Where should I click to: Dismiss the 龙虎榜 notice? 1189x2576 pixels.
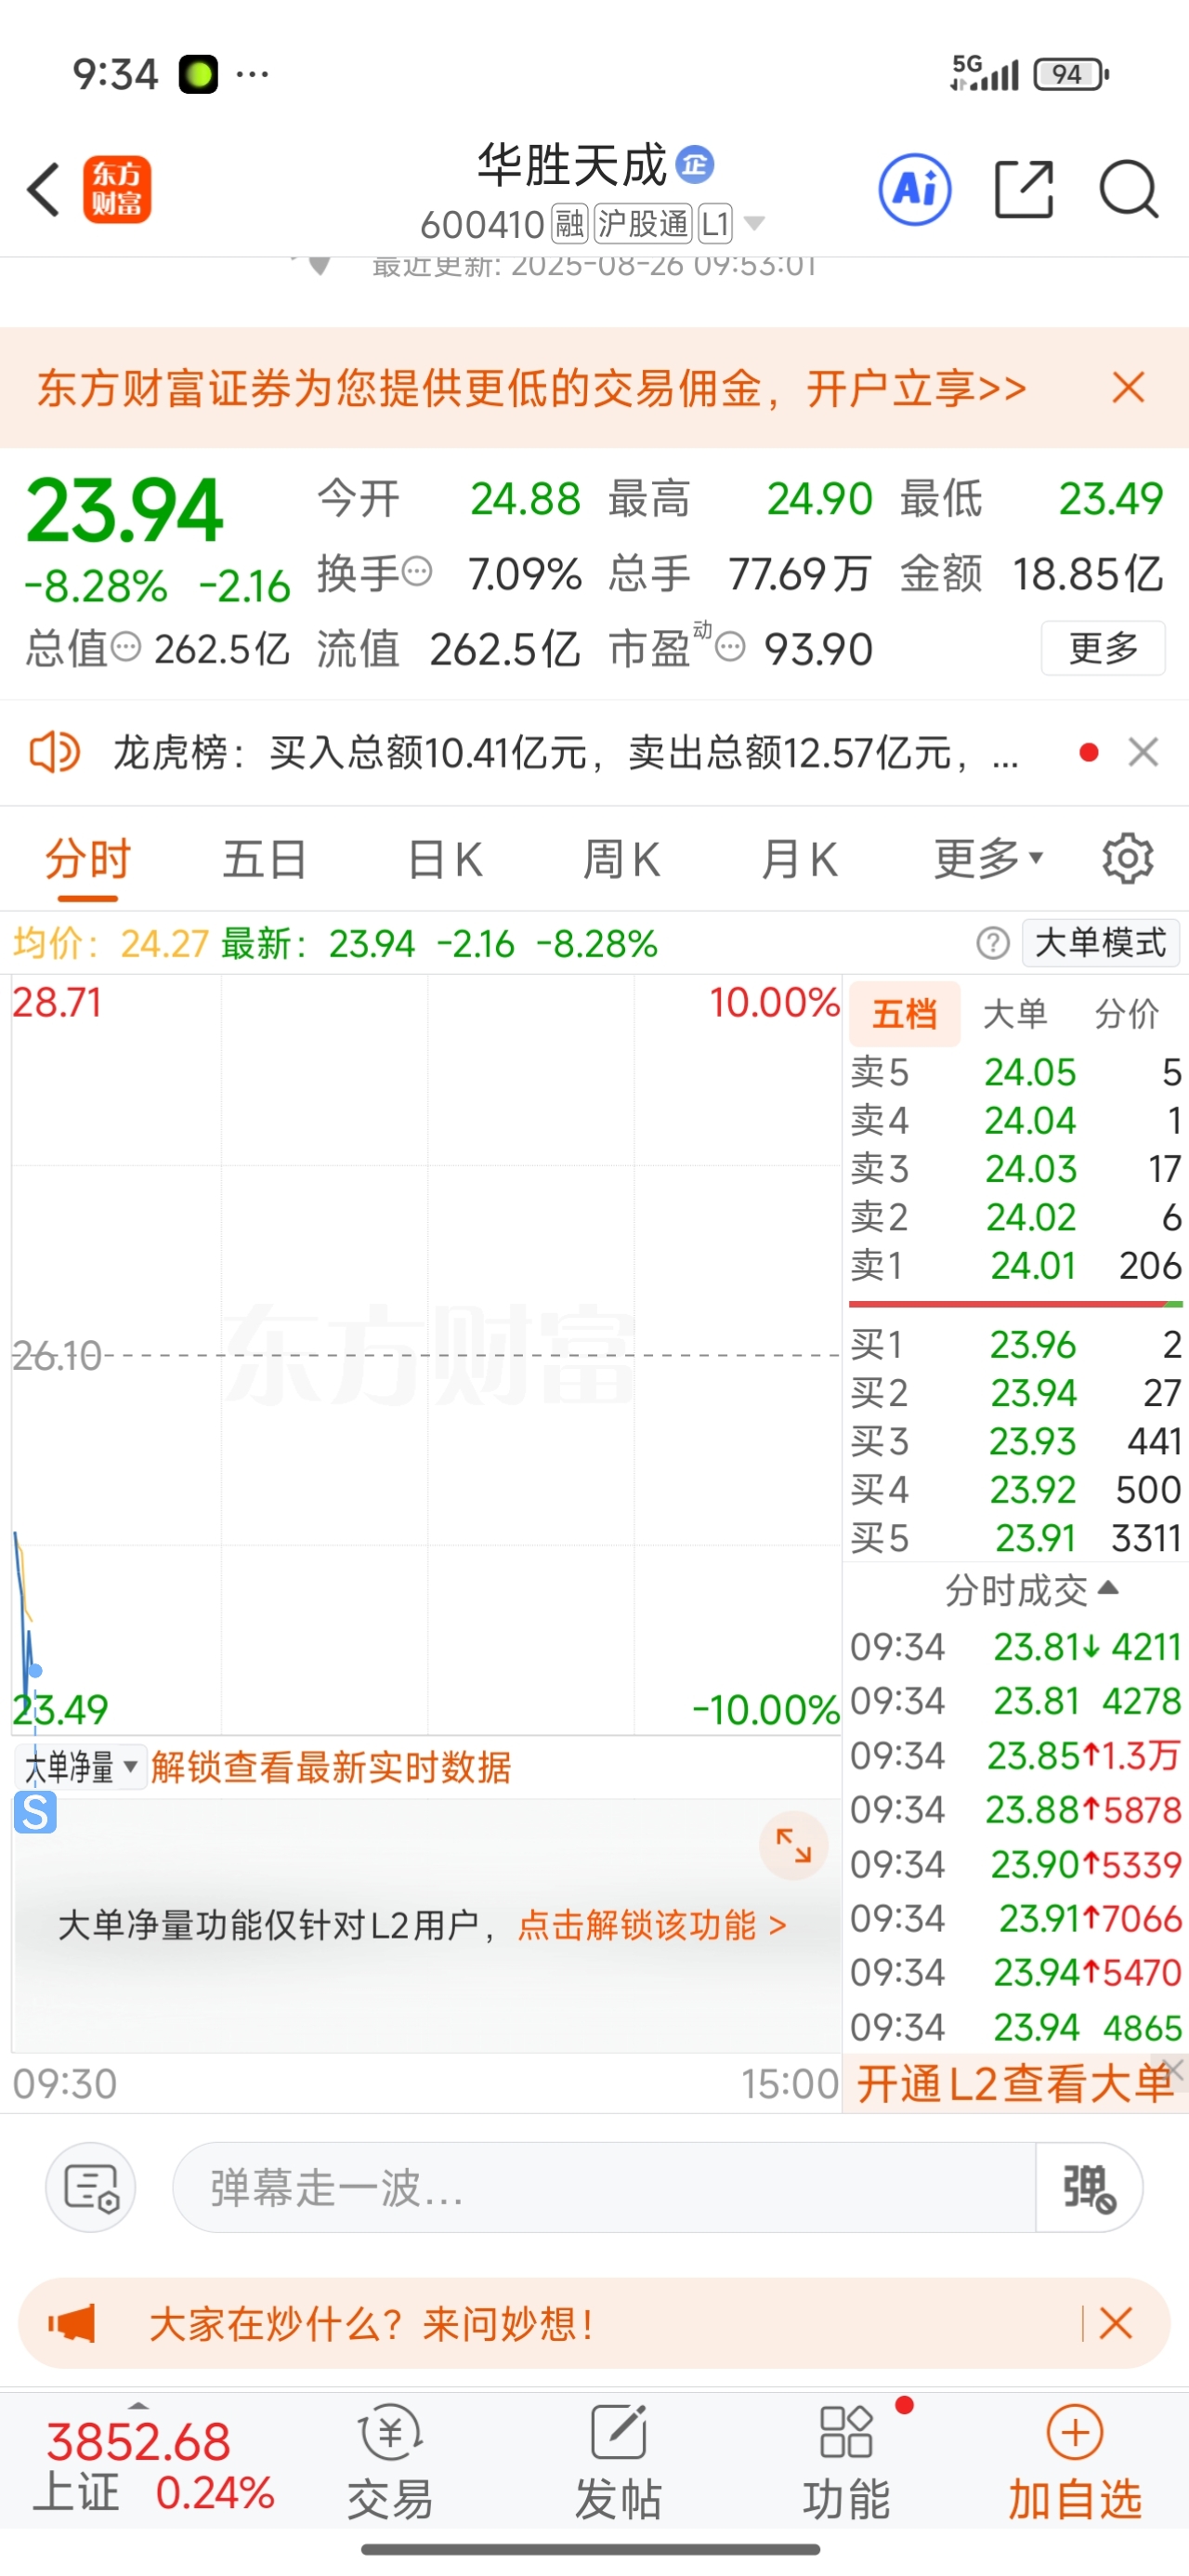pos(1143,752)
